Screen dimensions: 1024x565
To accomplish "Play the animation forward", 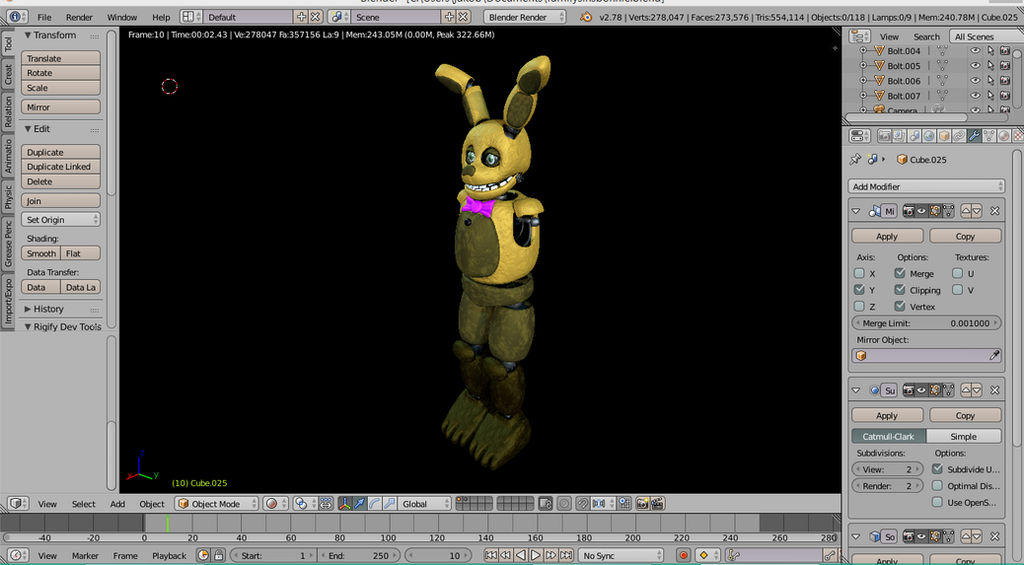I will coord(536,555).
